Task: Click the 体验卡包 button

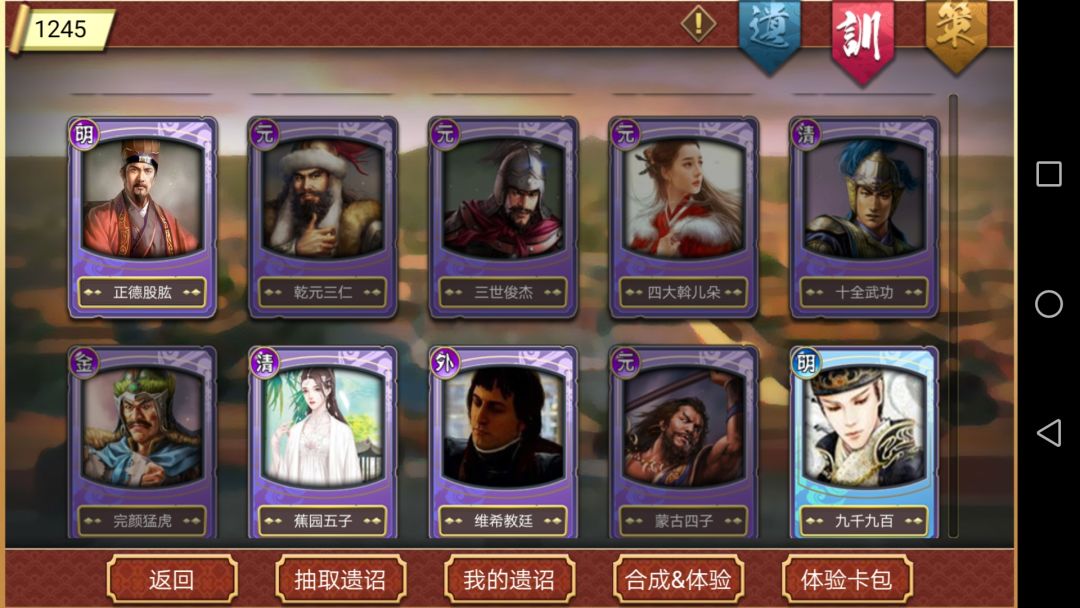Action: coord(847,579)
